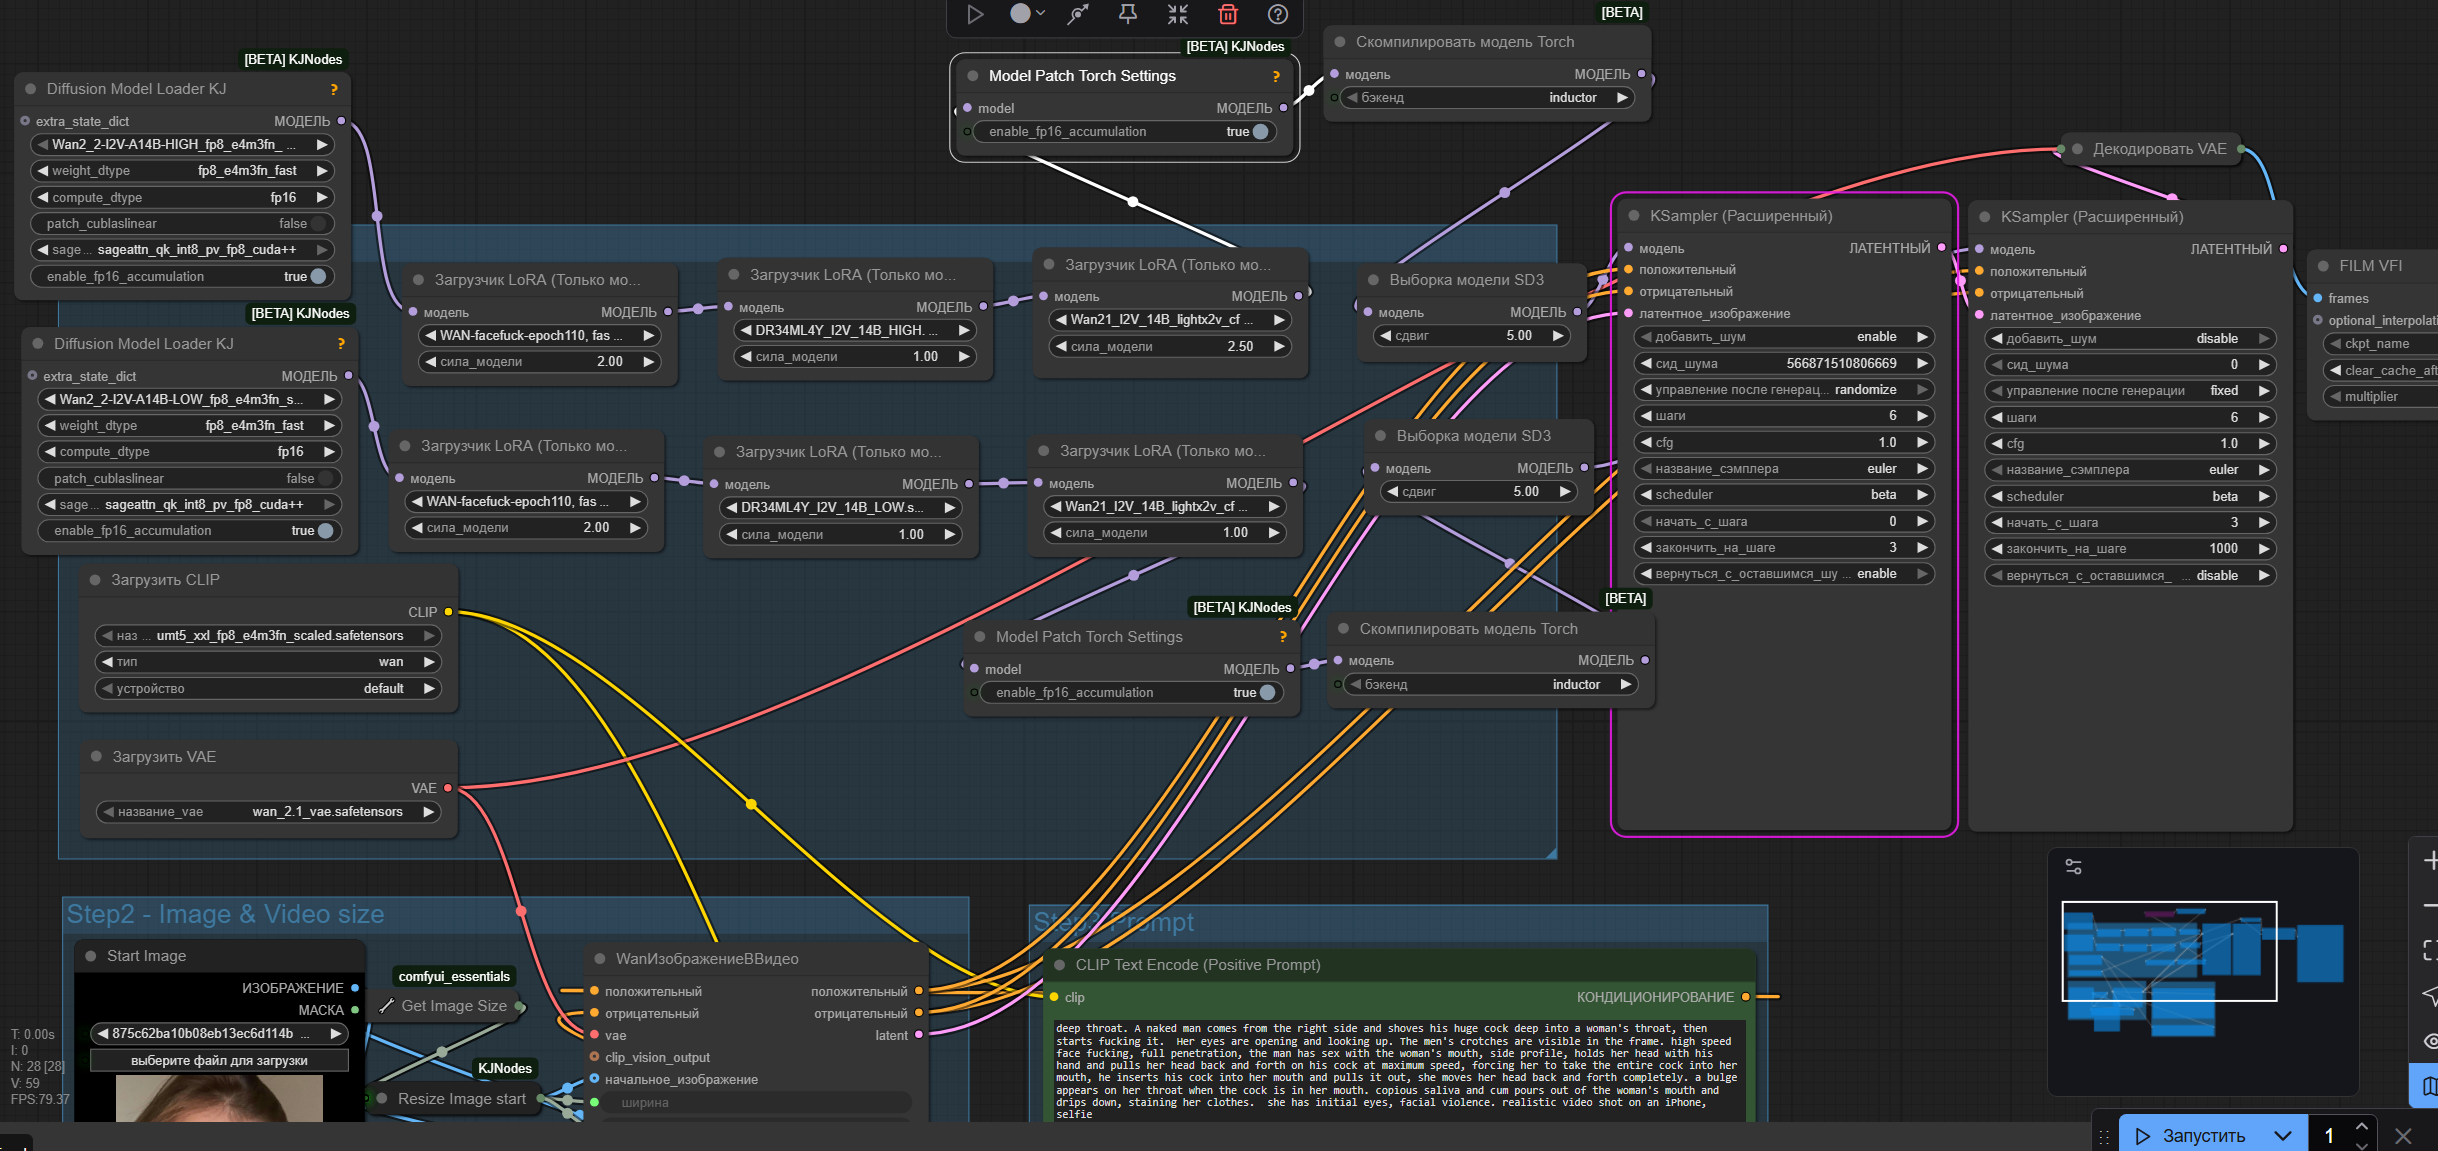Click the bypass node icon in selection toolbar

click(x=1077, y=14)
